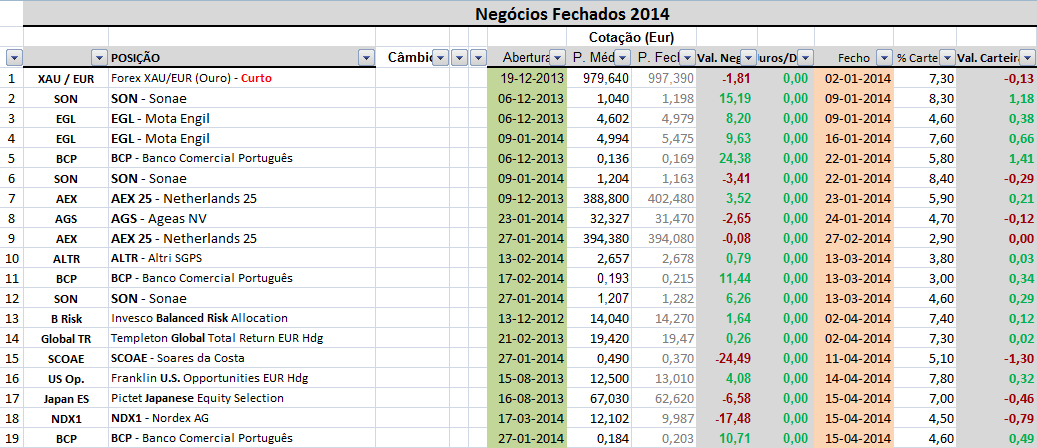Select the 'ALTR - Altri SGPS' position cell
This screenshot has width=1037, height=448.
242,258
